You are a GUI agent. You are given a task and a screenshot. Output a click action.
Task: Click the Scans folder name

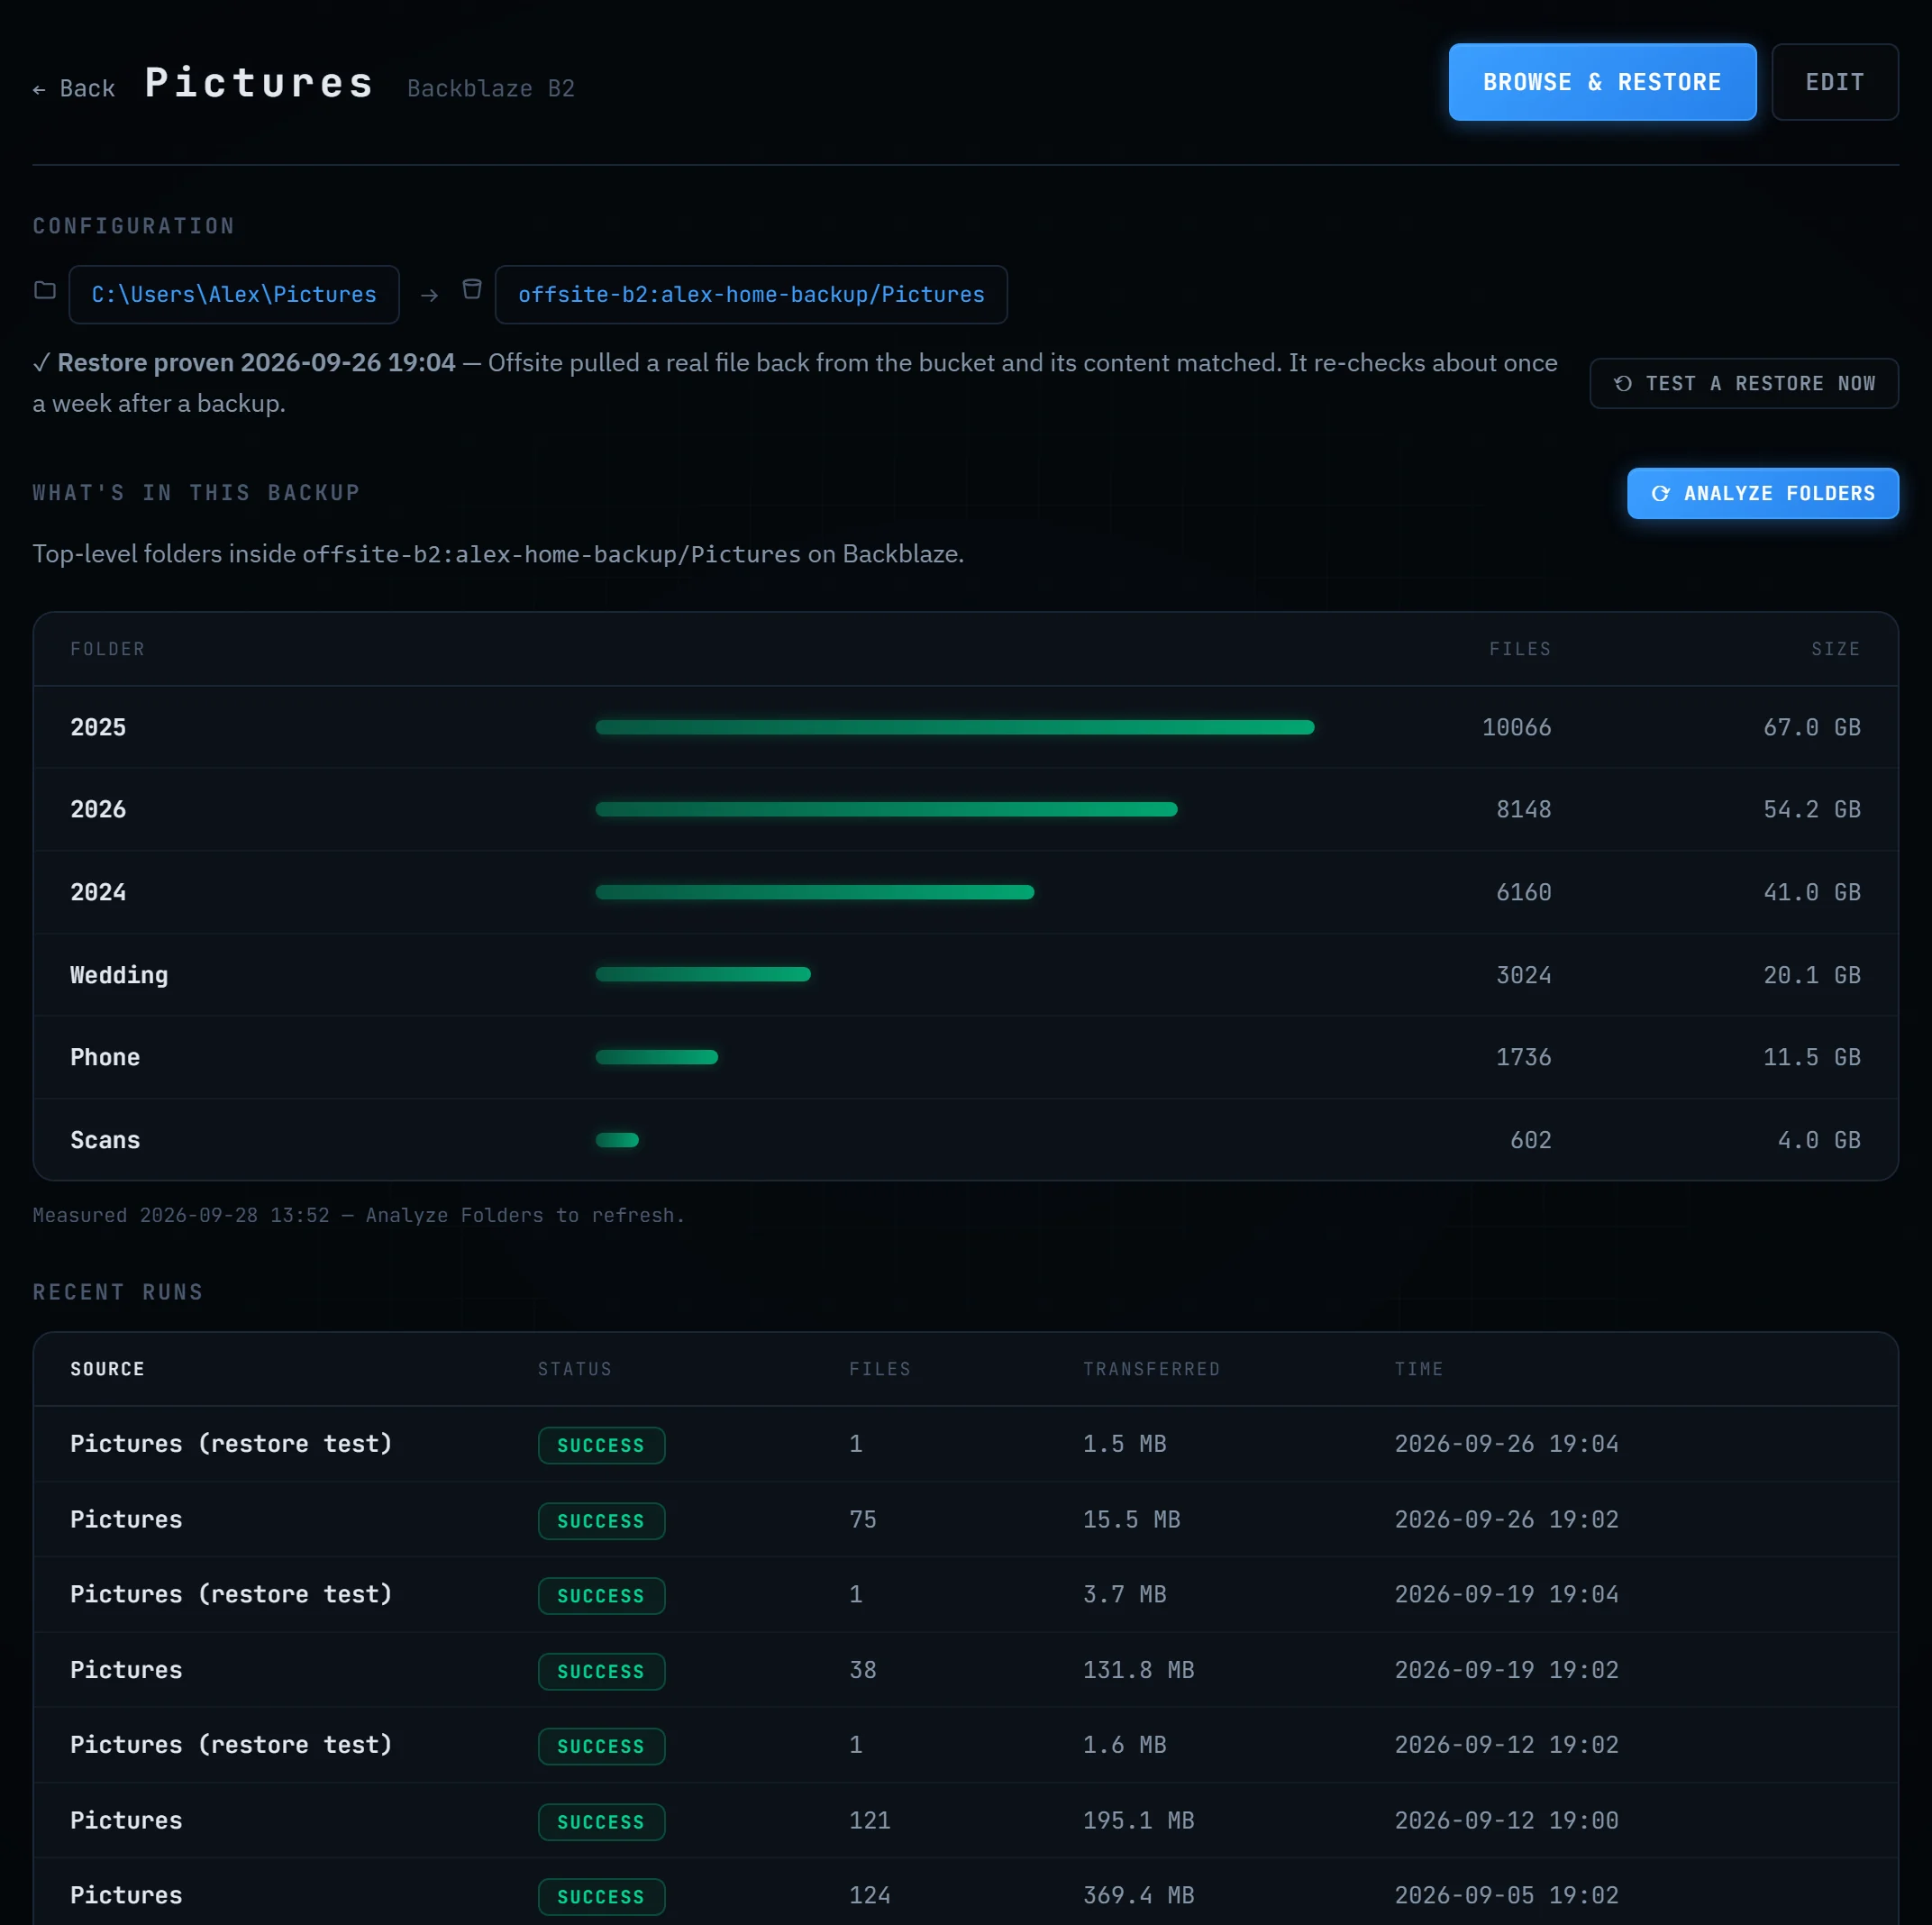105,1140
